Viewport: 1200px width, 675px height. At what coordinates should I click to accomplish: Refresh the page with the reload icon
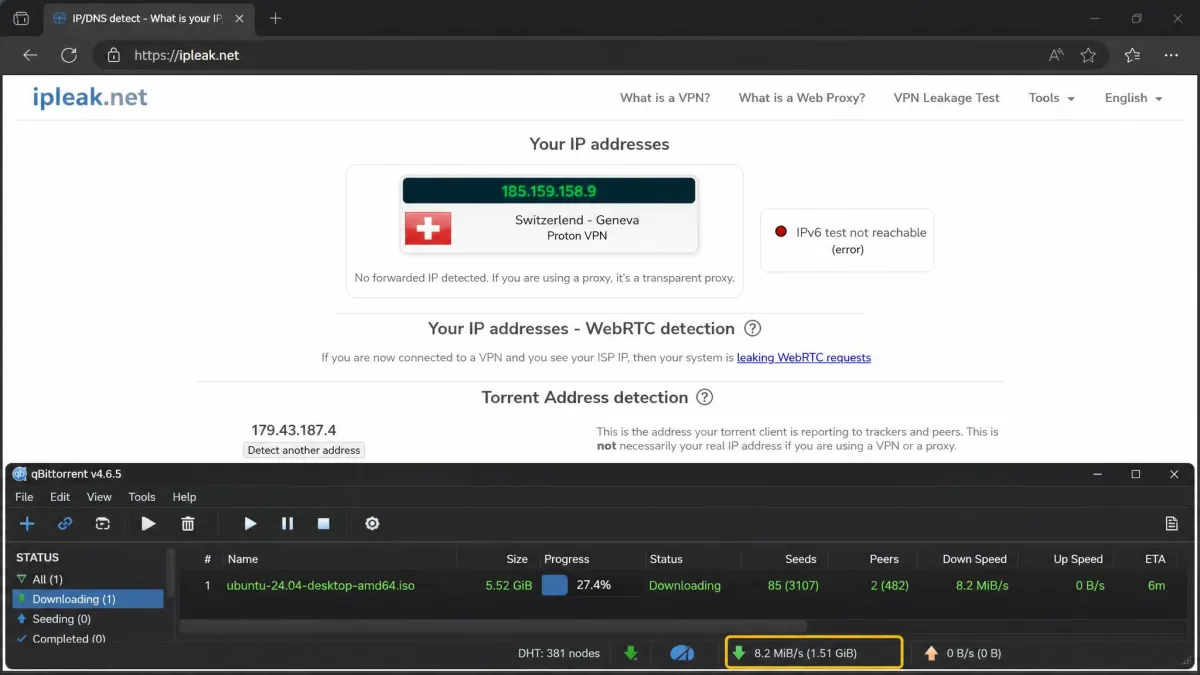pyautogui.click(x=69, y=55)
